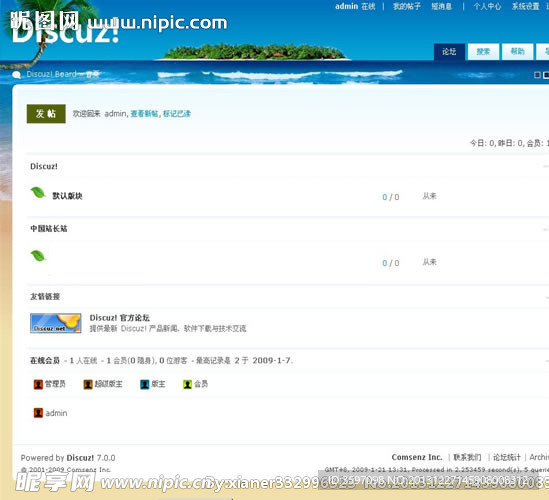Click the green 会员 group icon
Image resolution: width=549 pixels, height=500 pixels.
tap(187, 384)
